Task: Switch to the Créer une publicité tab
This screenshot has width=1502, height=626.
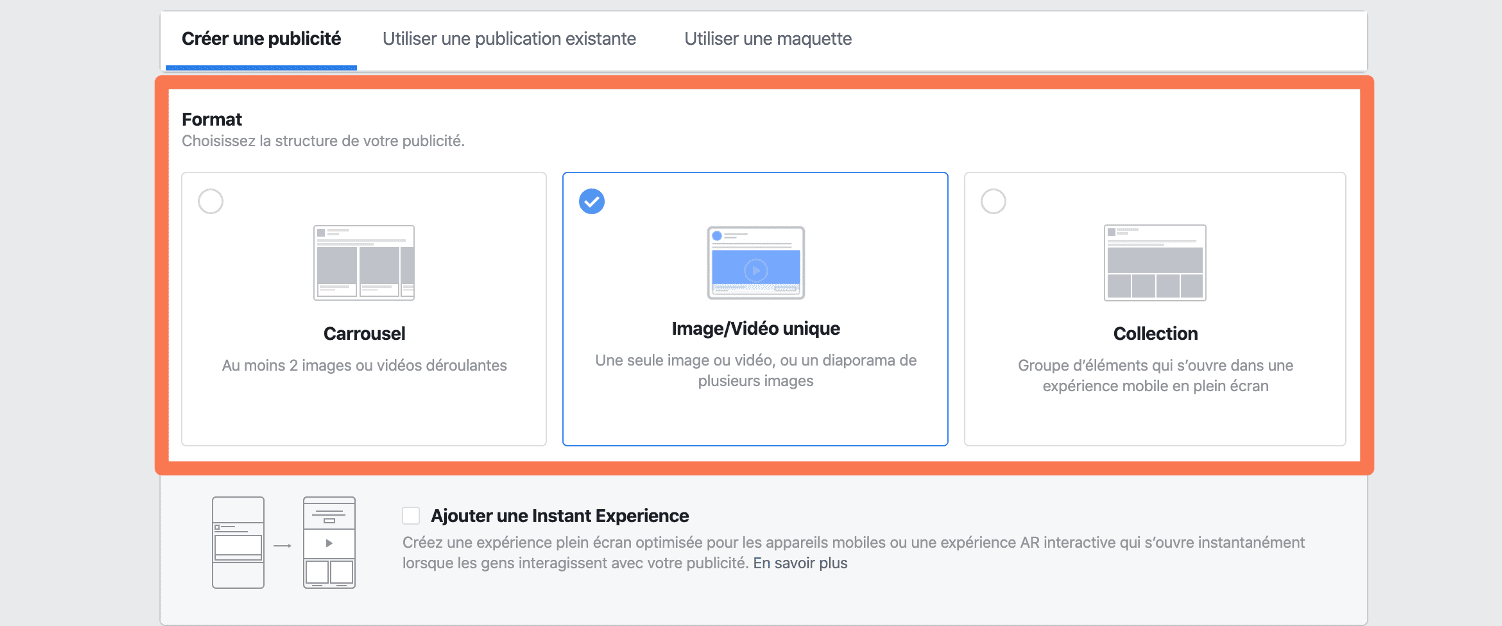Action: [x=261, y=39]
